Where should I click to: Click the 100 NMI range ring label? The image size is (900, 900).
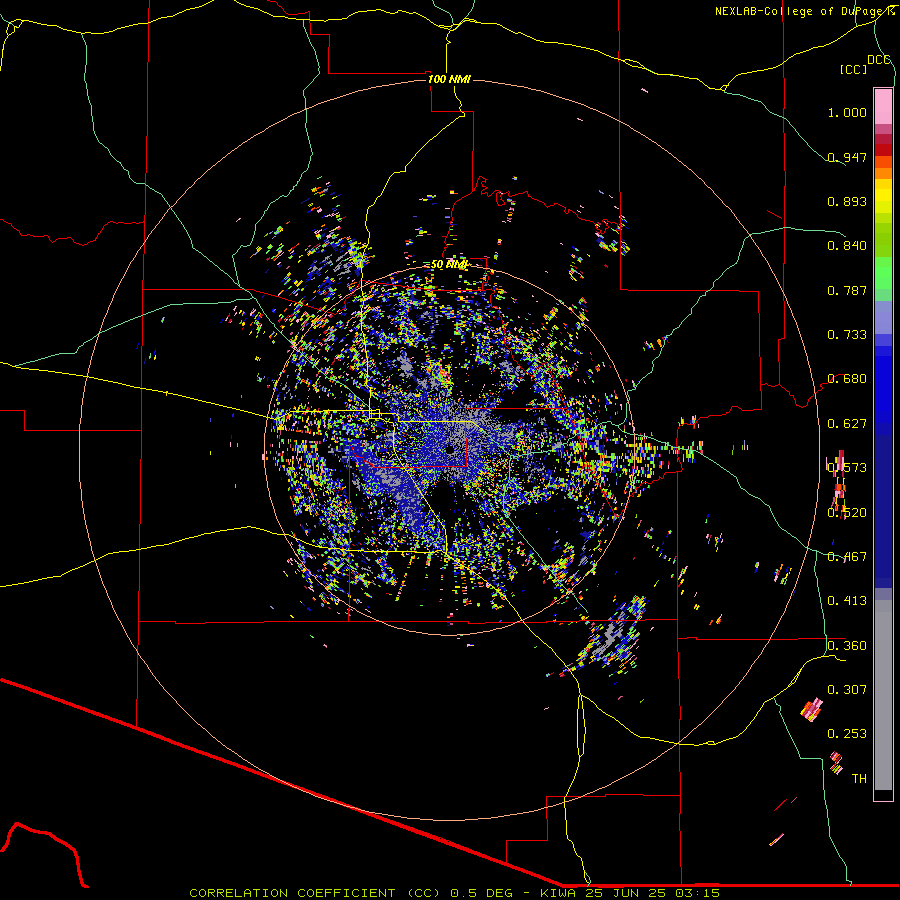pyautogui.click(x=449, y=79)
